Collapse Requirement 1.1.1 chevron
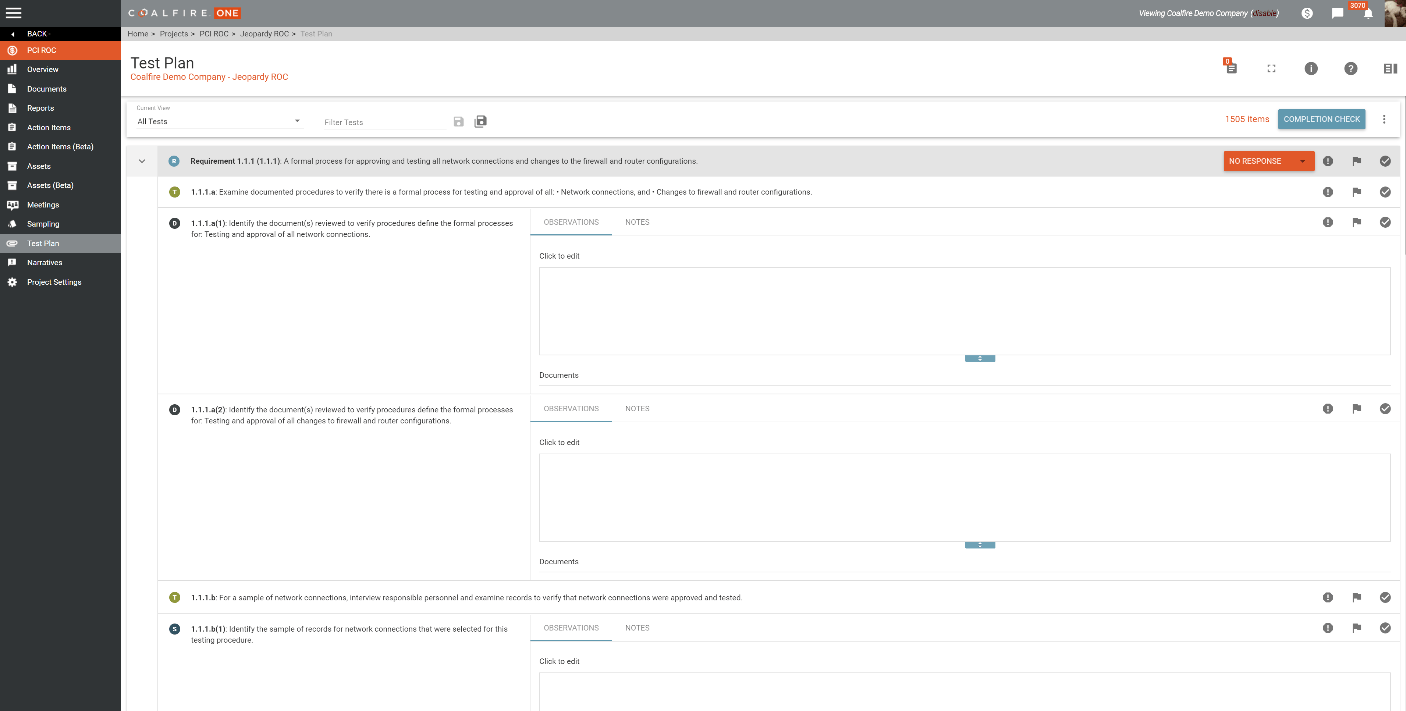Screen dimensions: 1406x711 142,161
